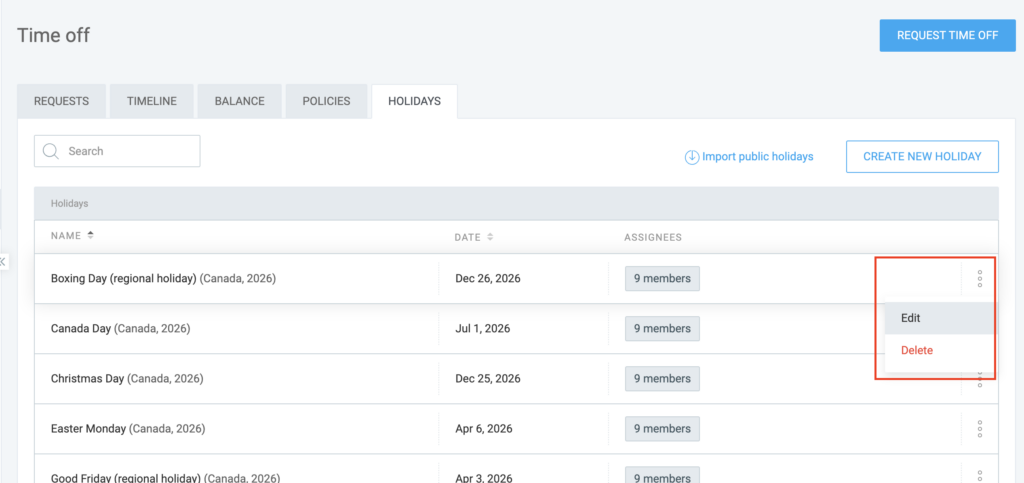The image size is (1024, 483).
Task: Click the Assignees column header
Action: (653, 238)
